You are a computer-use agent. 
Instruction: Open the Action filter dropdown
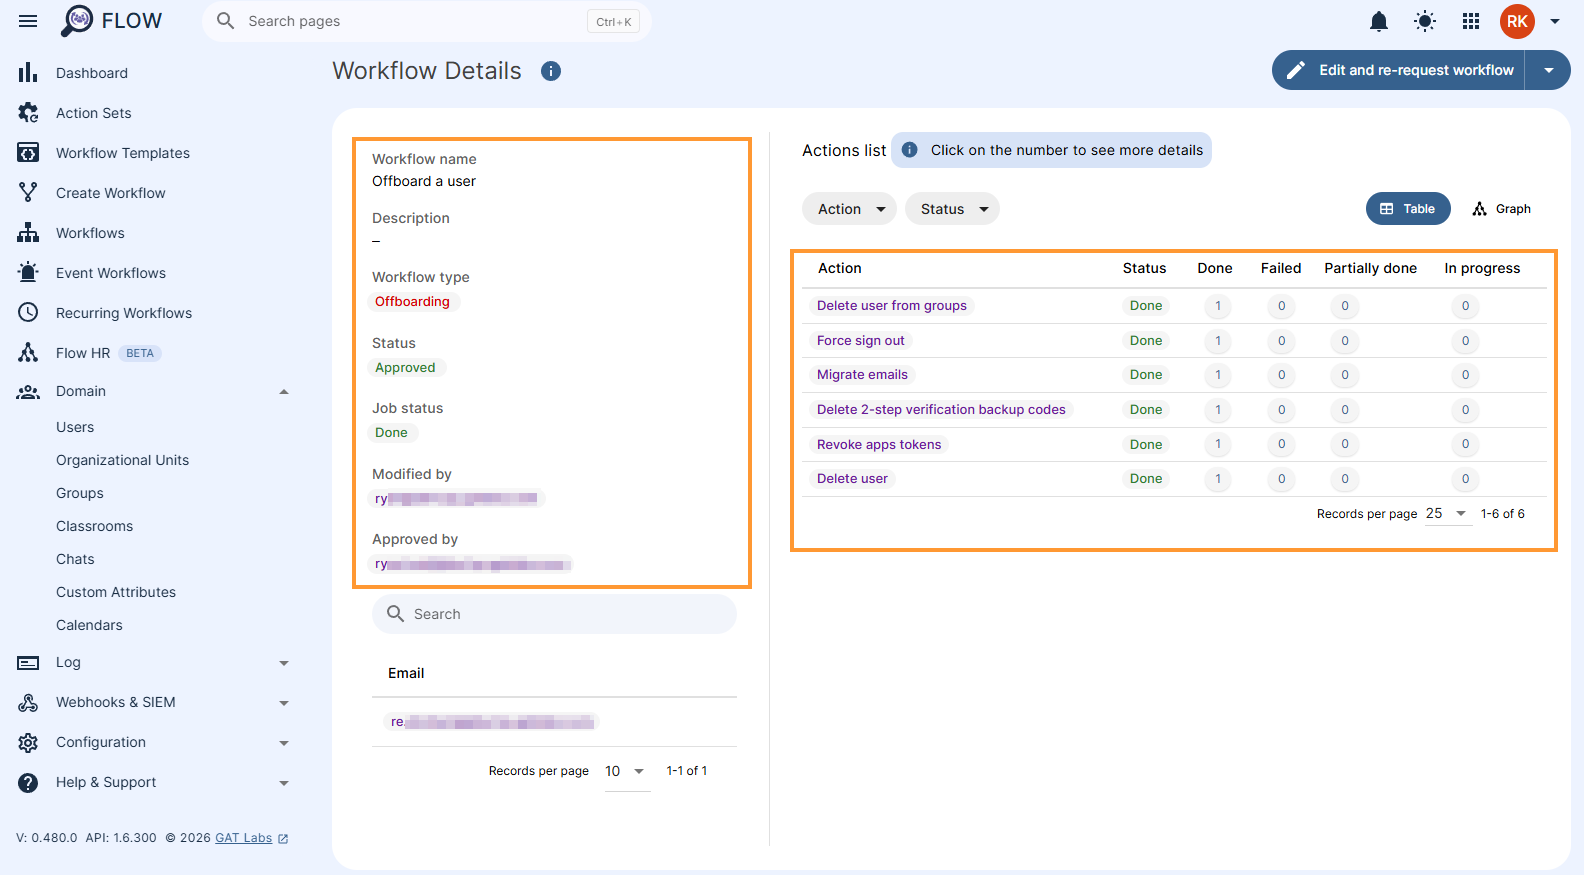coord(849,209)
